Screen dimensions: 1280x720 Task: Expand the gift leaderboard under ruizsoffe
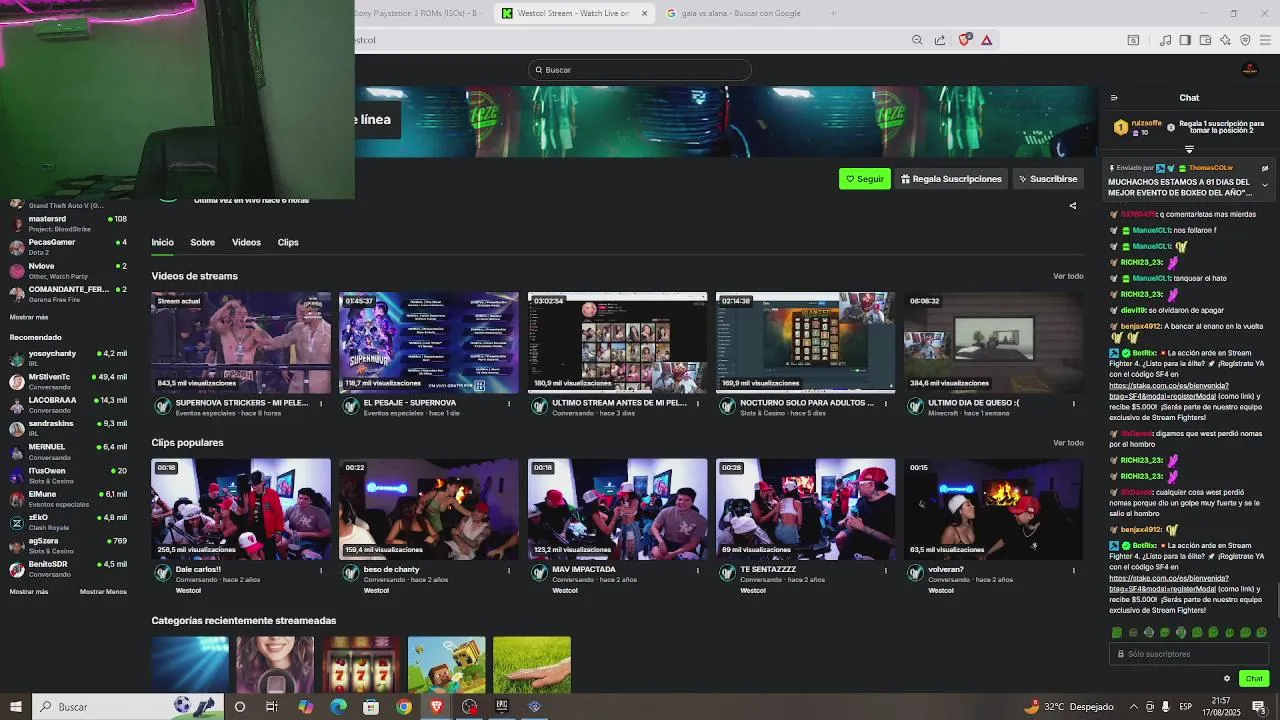[x=1189, y=150]
